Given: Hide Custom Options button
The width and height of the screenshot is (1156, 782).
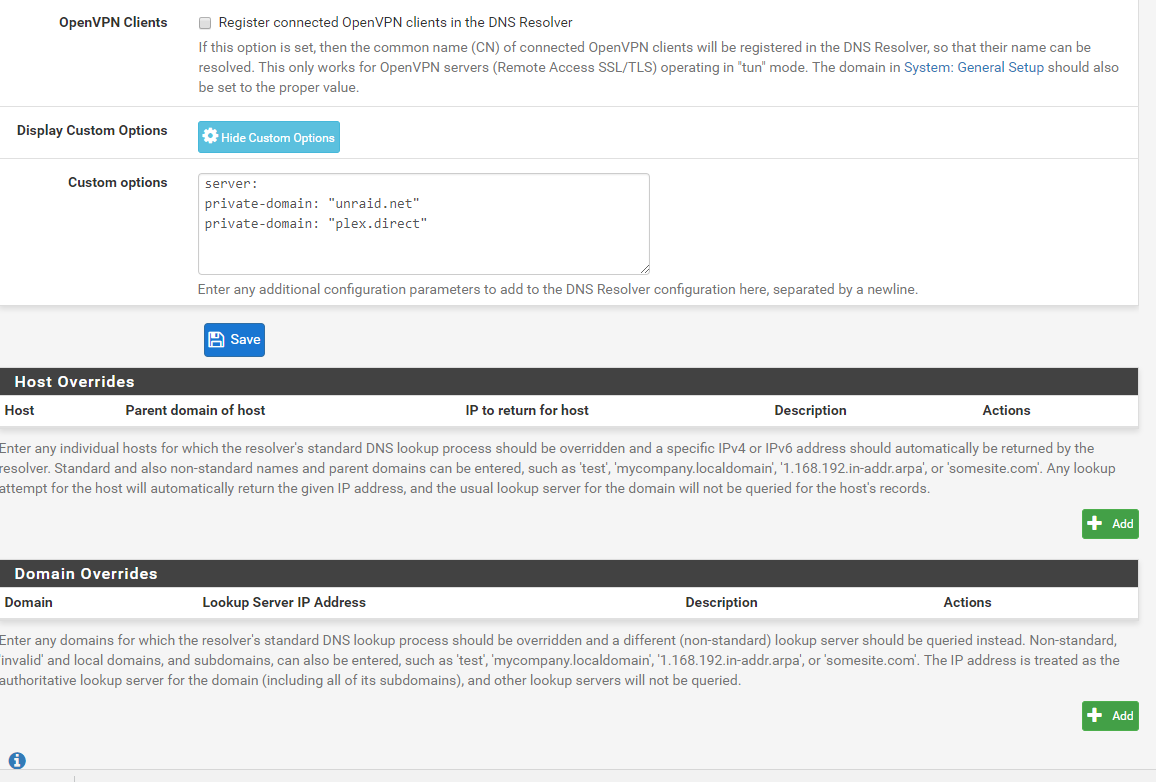Looking at the screenshot, I should point(268,137).
